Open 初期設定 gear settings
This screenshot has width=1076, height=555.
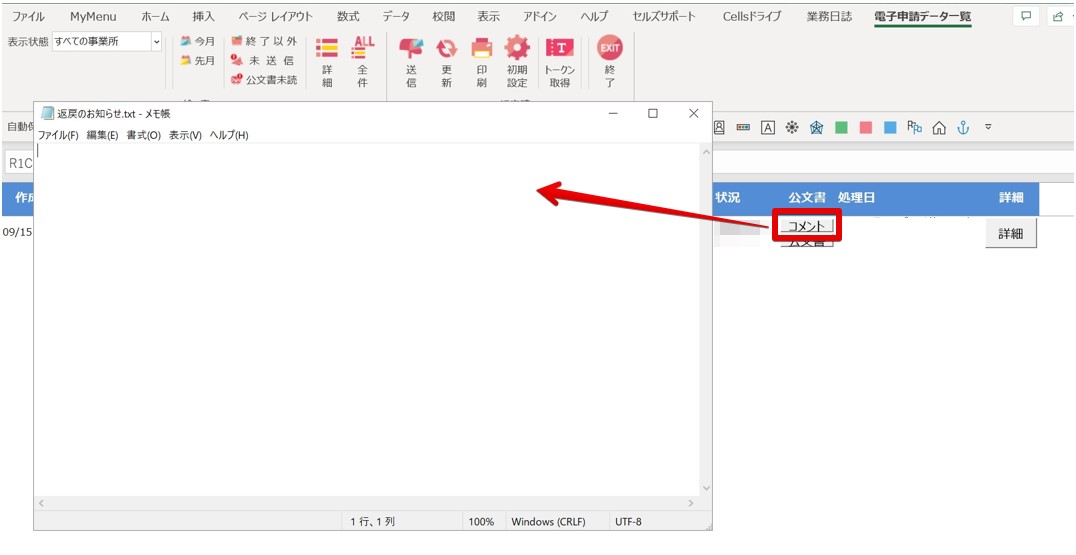point(517,49)
